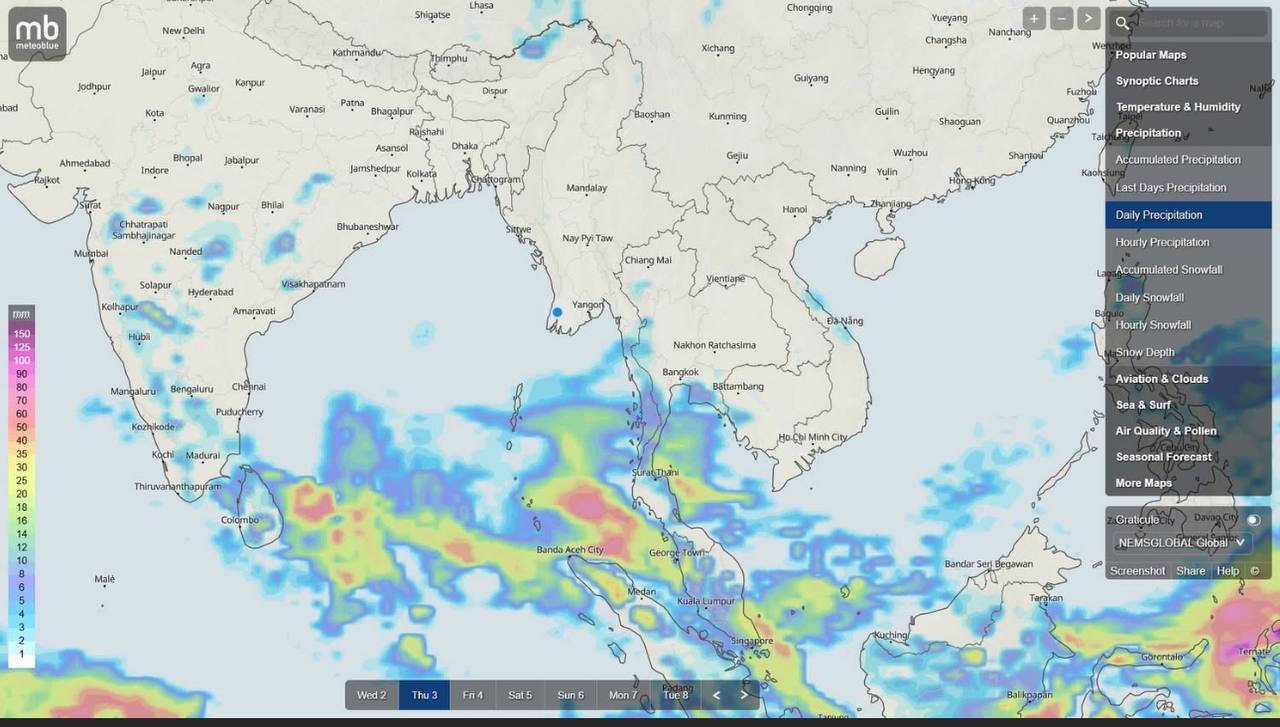Screen dimensions: 1280x727
Task: Collapse the side menu using the arrow button
Action: pyautogui.click(x=1088, y=19)
